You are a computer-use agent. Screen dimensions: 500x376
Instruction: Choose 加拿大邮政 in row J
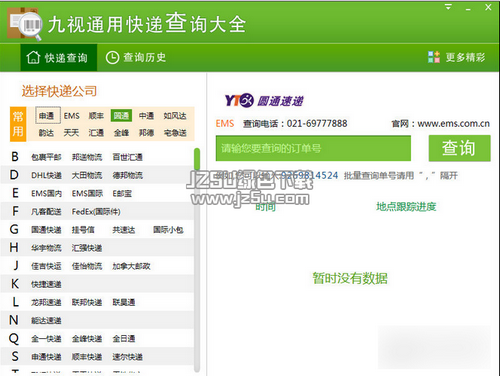pos(132,266)
